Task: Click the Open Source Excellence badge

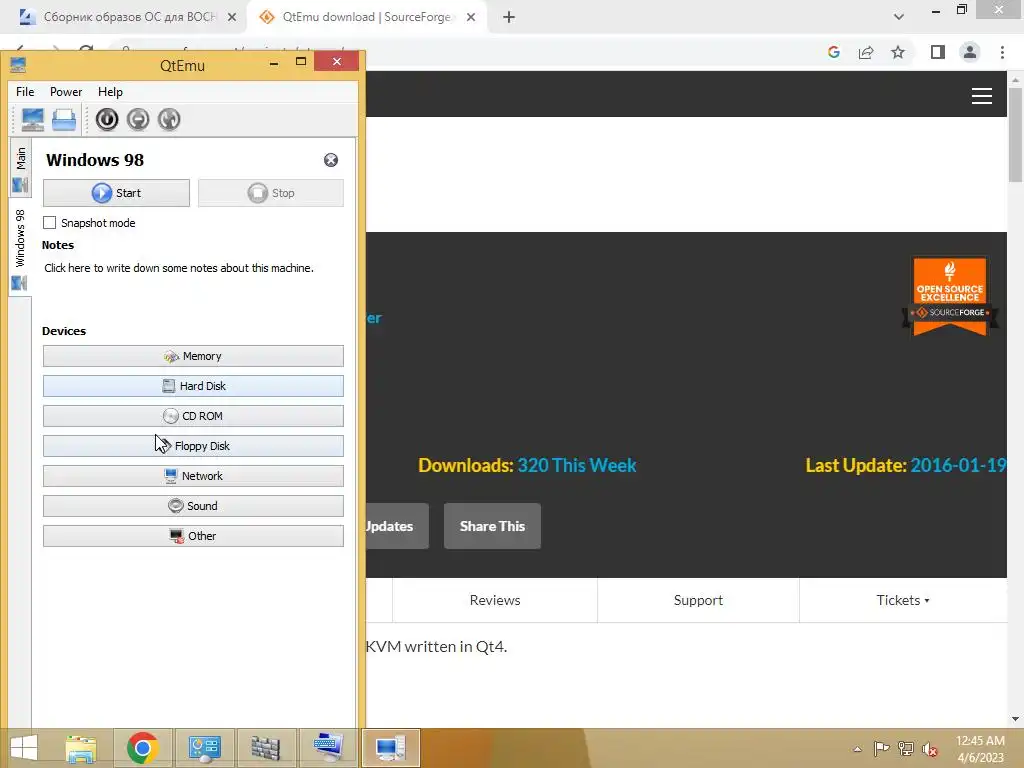Action: tap(950, 296)
